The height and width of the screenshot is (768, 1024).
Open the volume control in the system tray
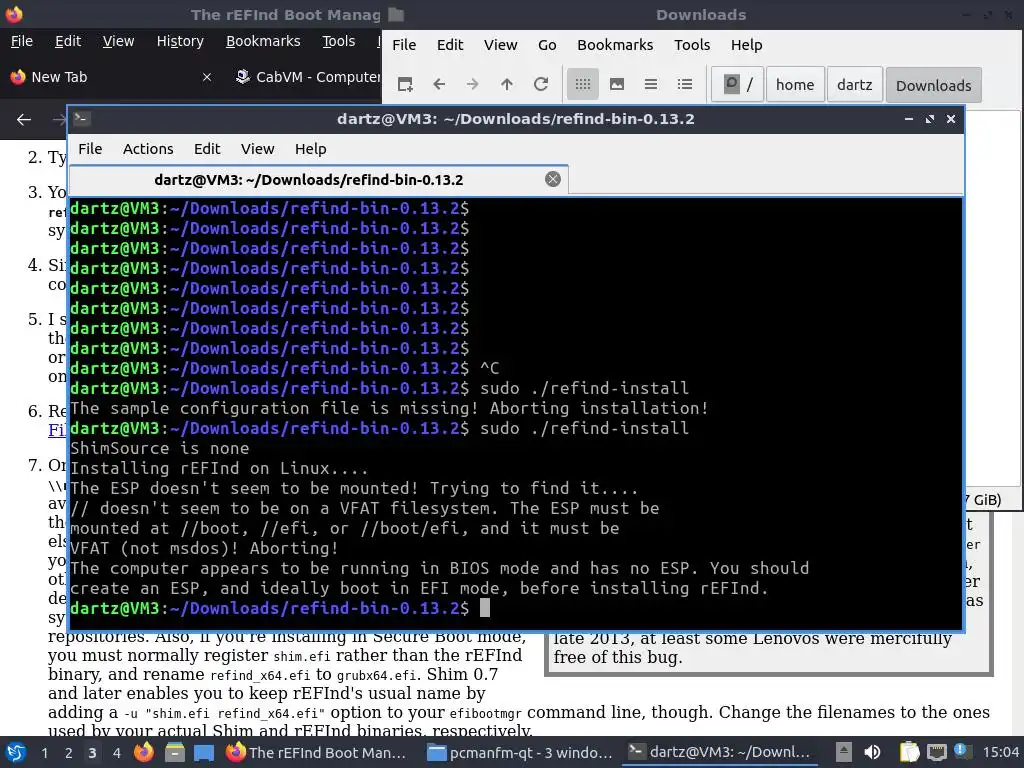coord(872,752)
